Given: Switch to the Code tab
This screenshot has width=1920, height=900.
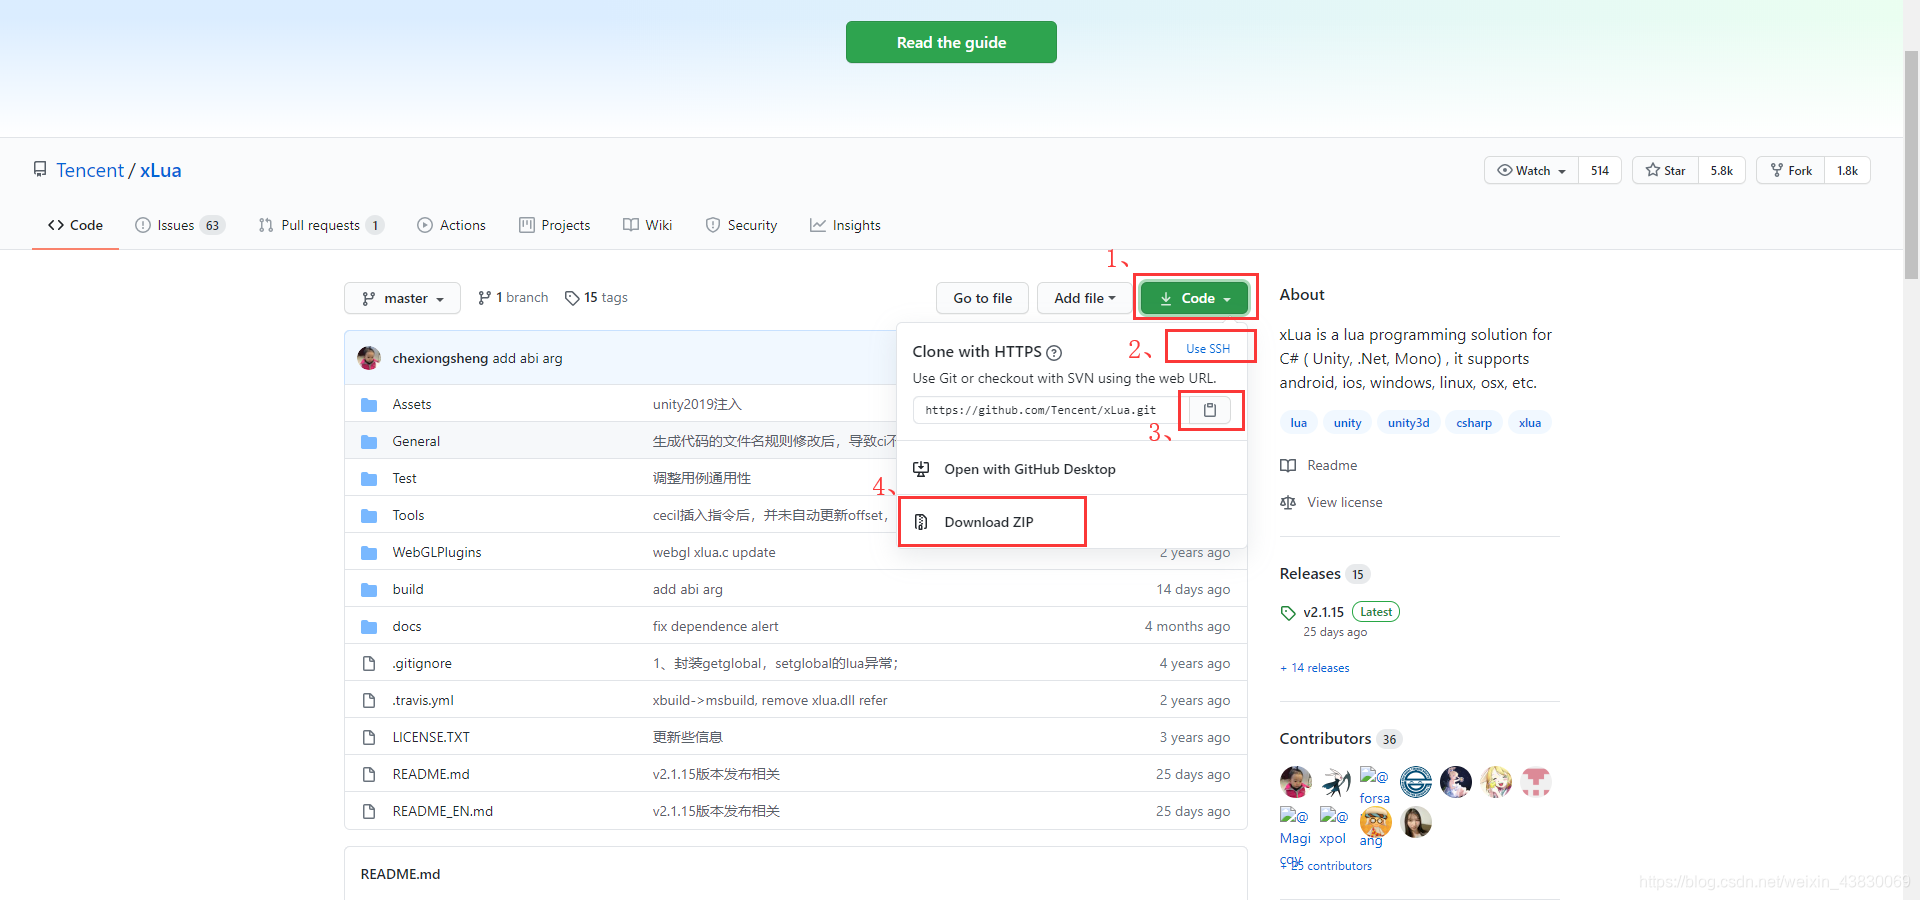Looking at the screenshot, I should 75,225.
